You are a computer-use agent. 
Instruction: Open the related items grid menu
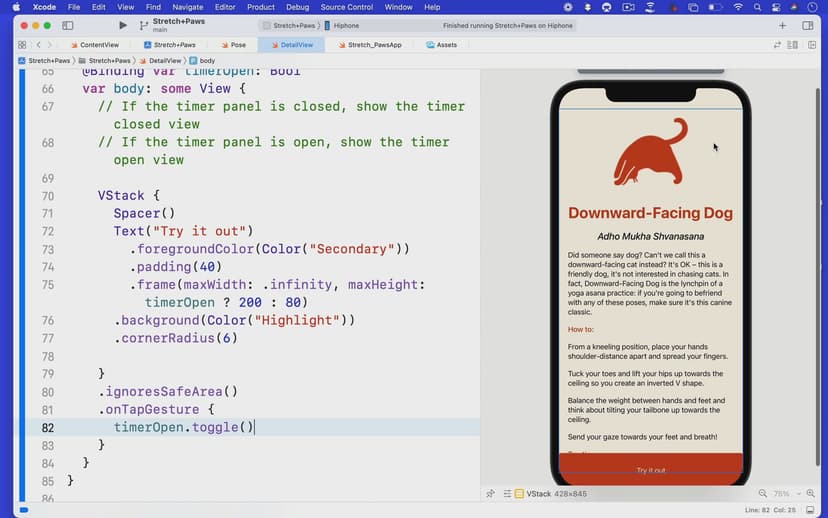coord(22,45)
